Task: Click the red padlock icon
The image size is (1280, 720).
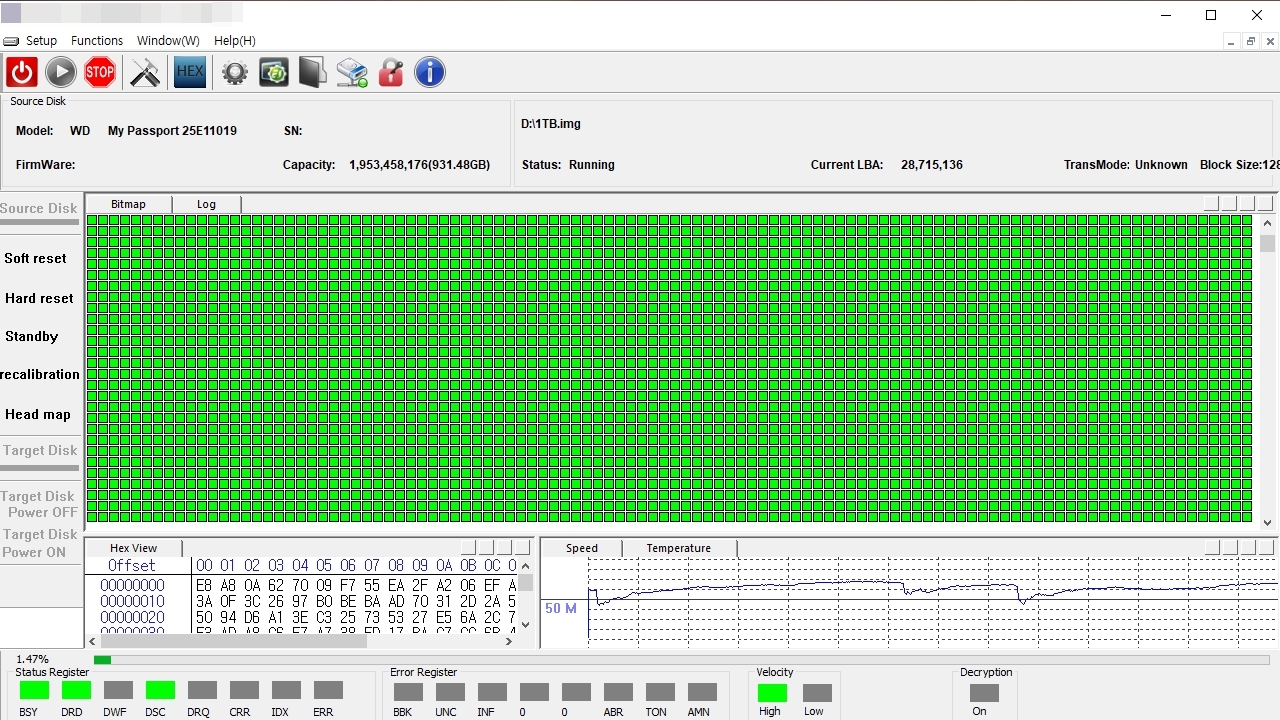Action: (x=391, y=72)
